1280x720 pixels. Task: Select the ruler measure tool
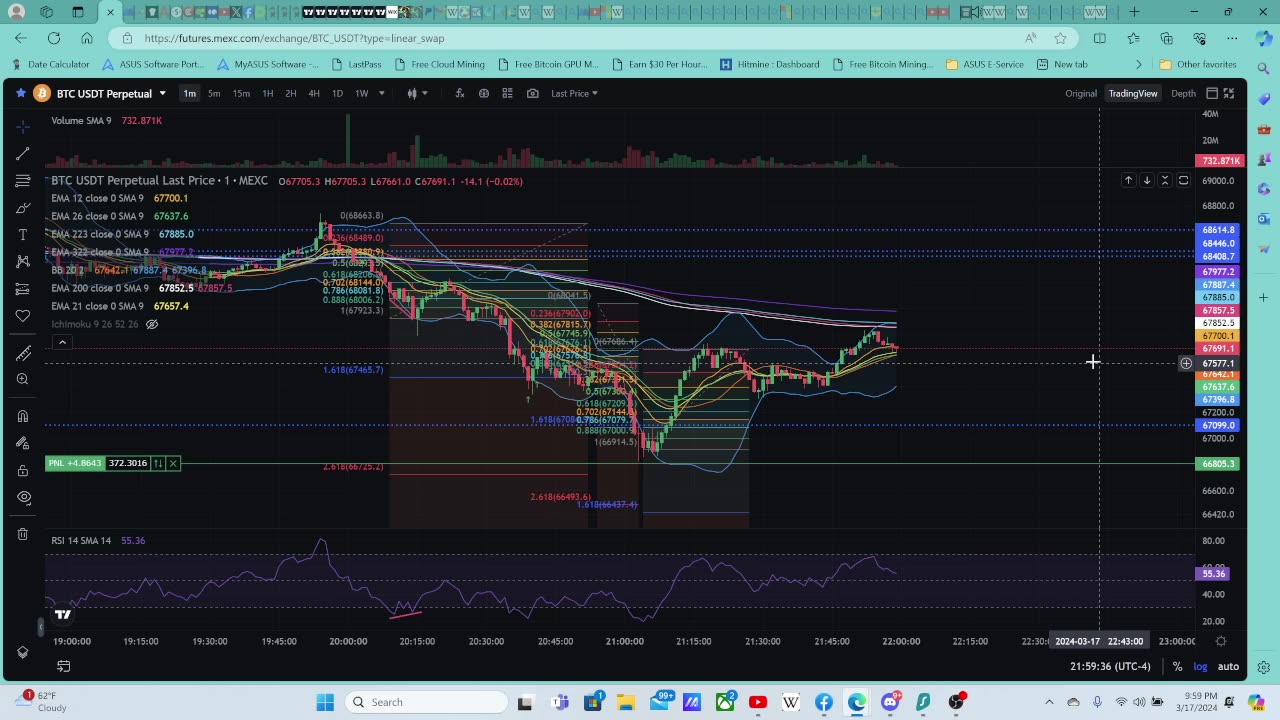point(23,352)
